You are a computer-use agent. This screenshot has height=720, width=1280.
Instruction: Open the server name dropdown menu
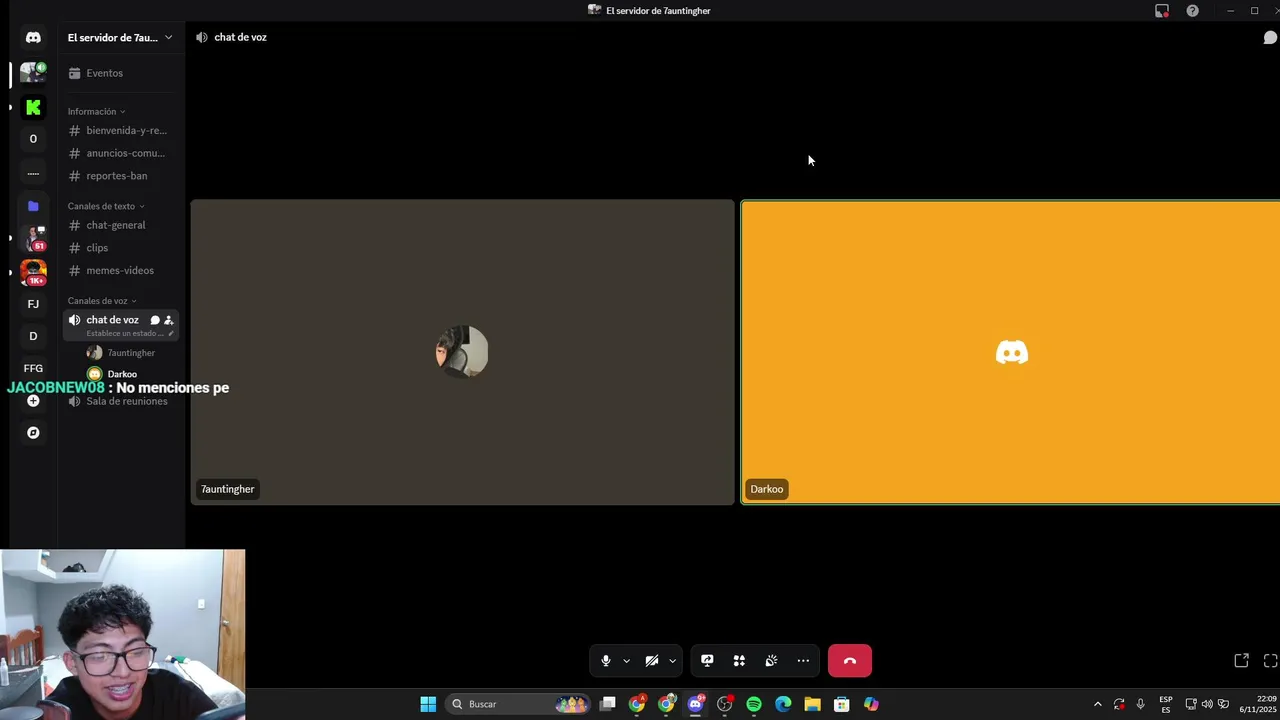(120, 38)
